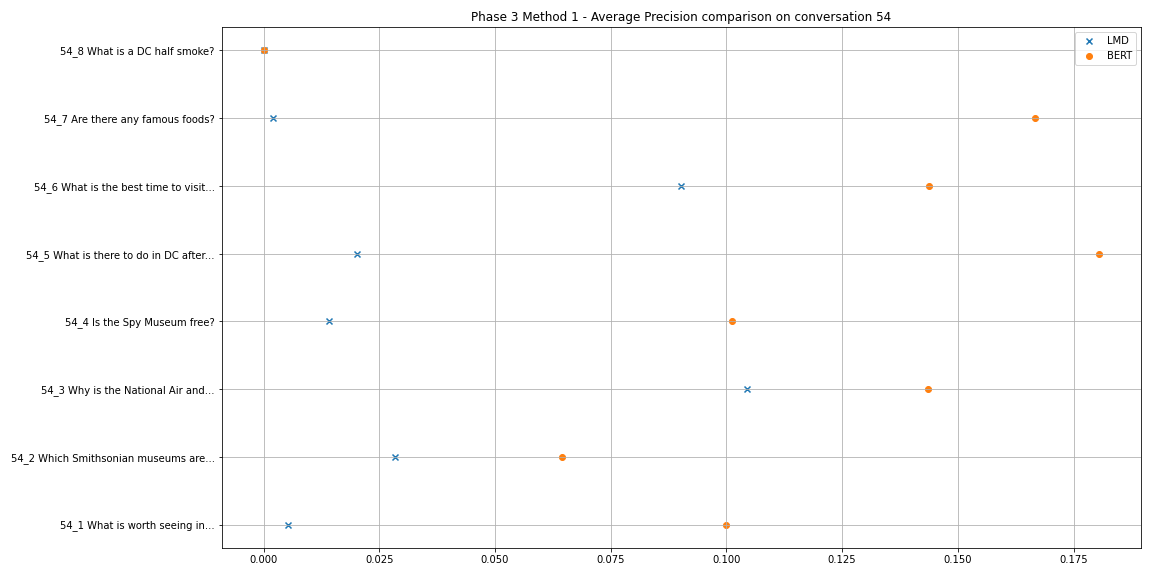This screenshot has height=576, width=1152.
Task: Select the chart title about conversation 54
Action: tap(680, 17)
